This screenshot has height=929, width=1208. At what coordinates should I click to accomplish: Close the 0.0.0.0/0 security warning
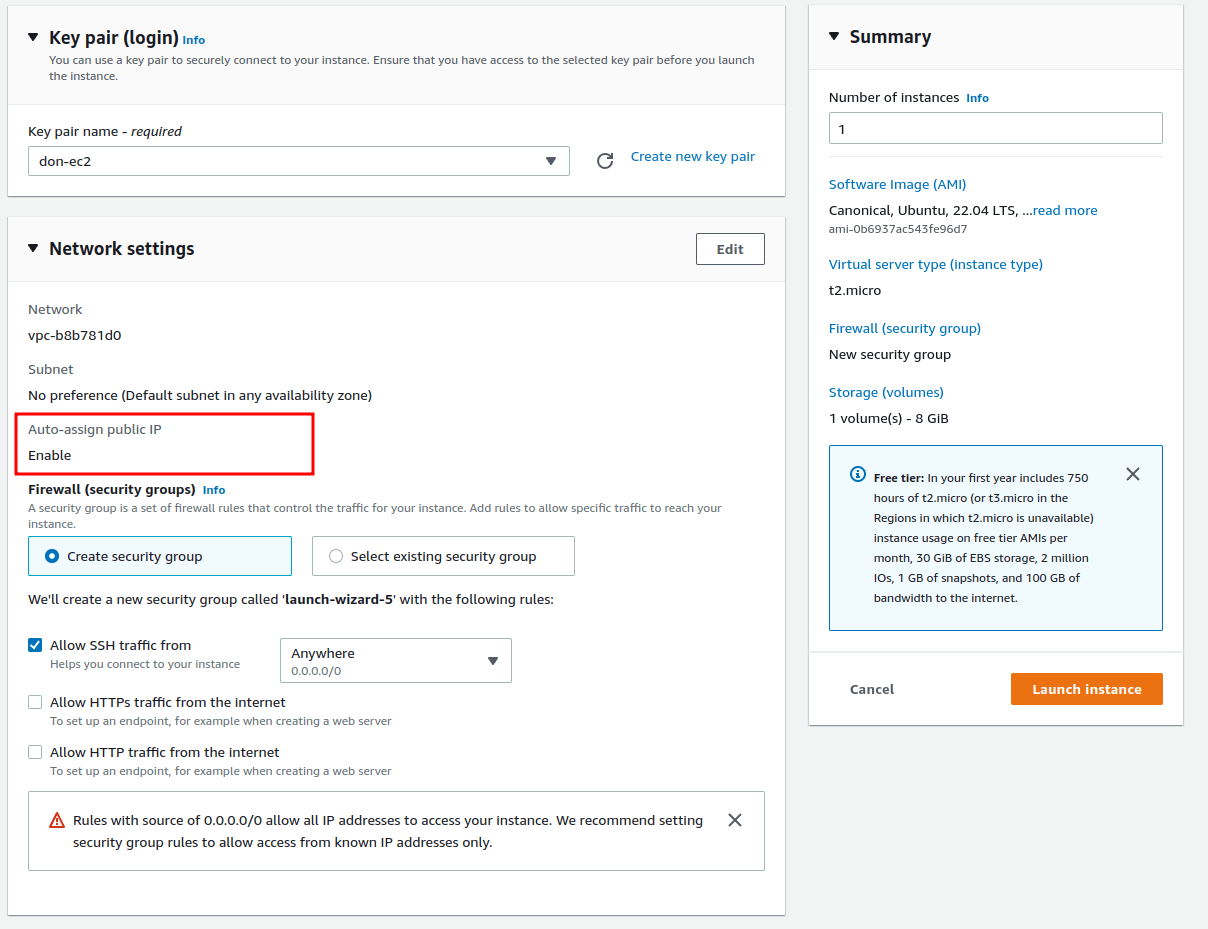735,820
